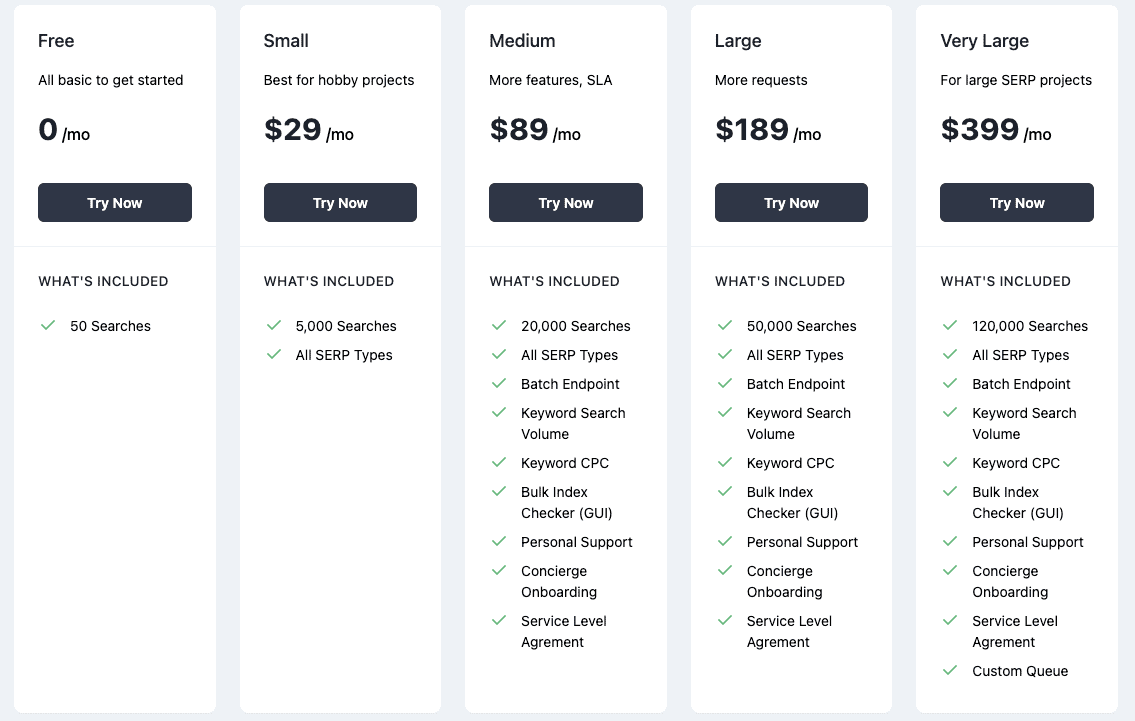This screenshot has height=721, width=1135.
Task: Click Try Now on the Medium plan
Action: tap(565, 202)
